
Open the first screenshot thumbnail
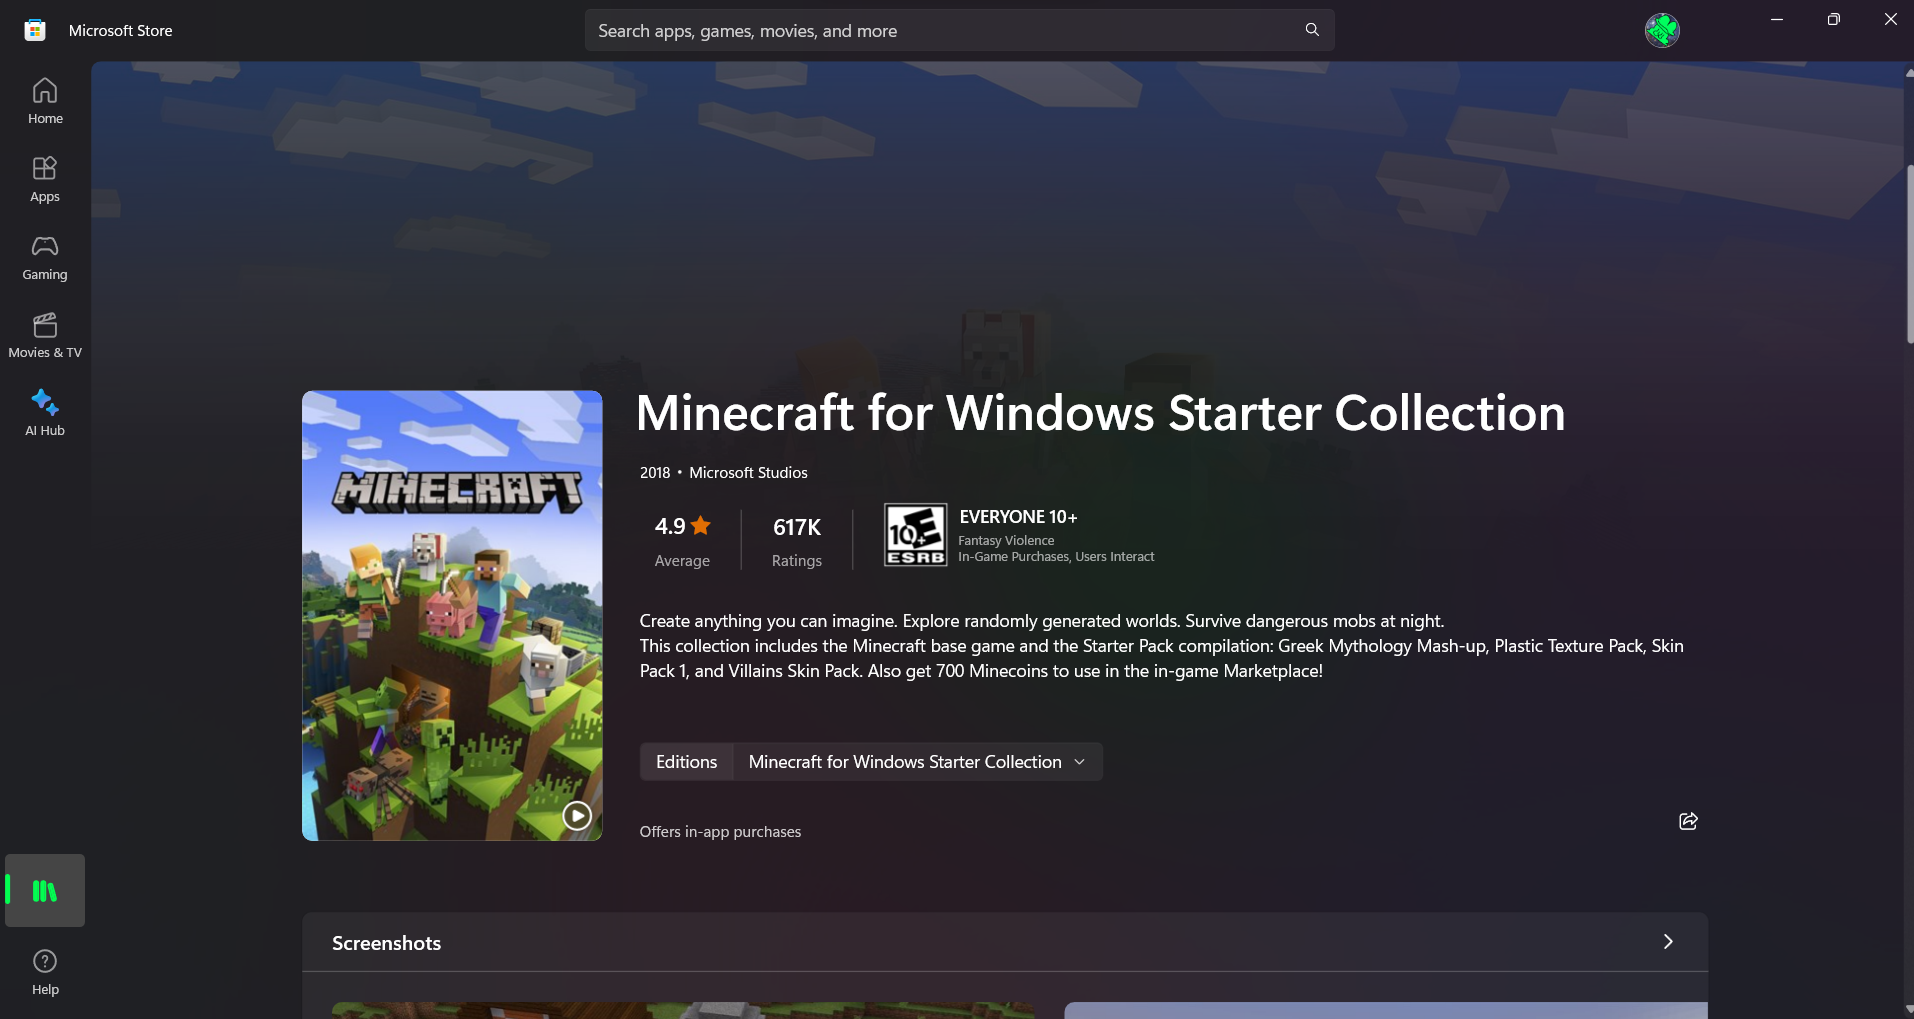(x=683, y=1011)
